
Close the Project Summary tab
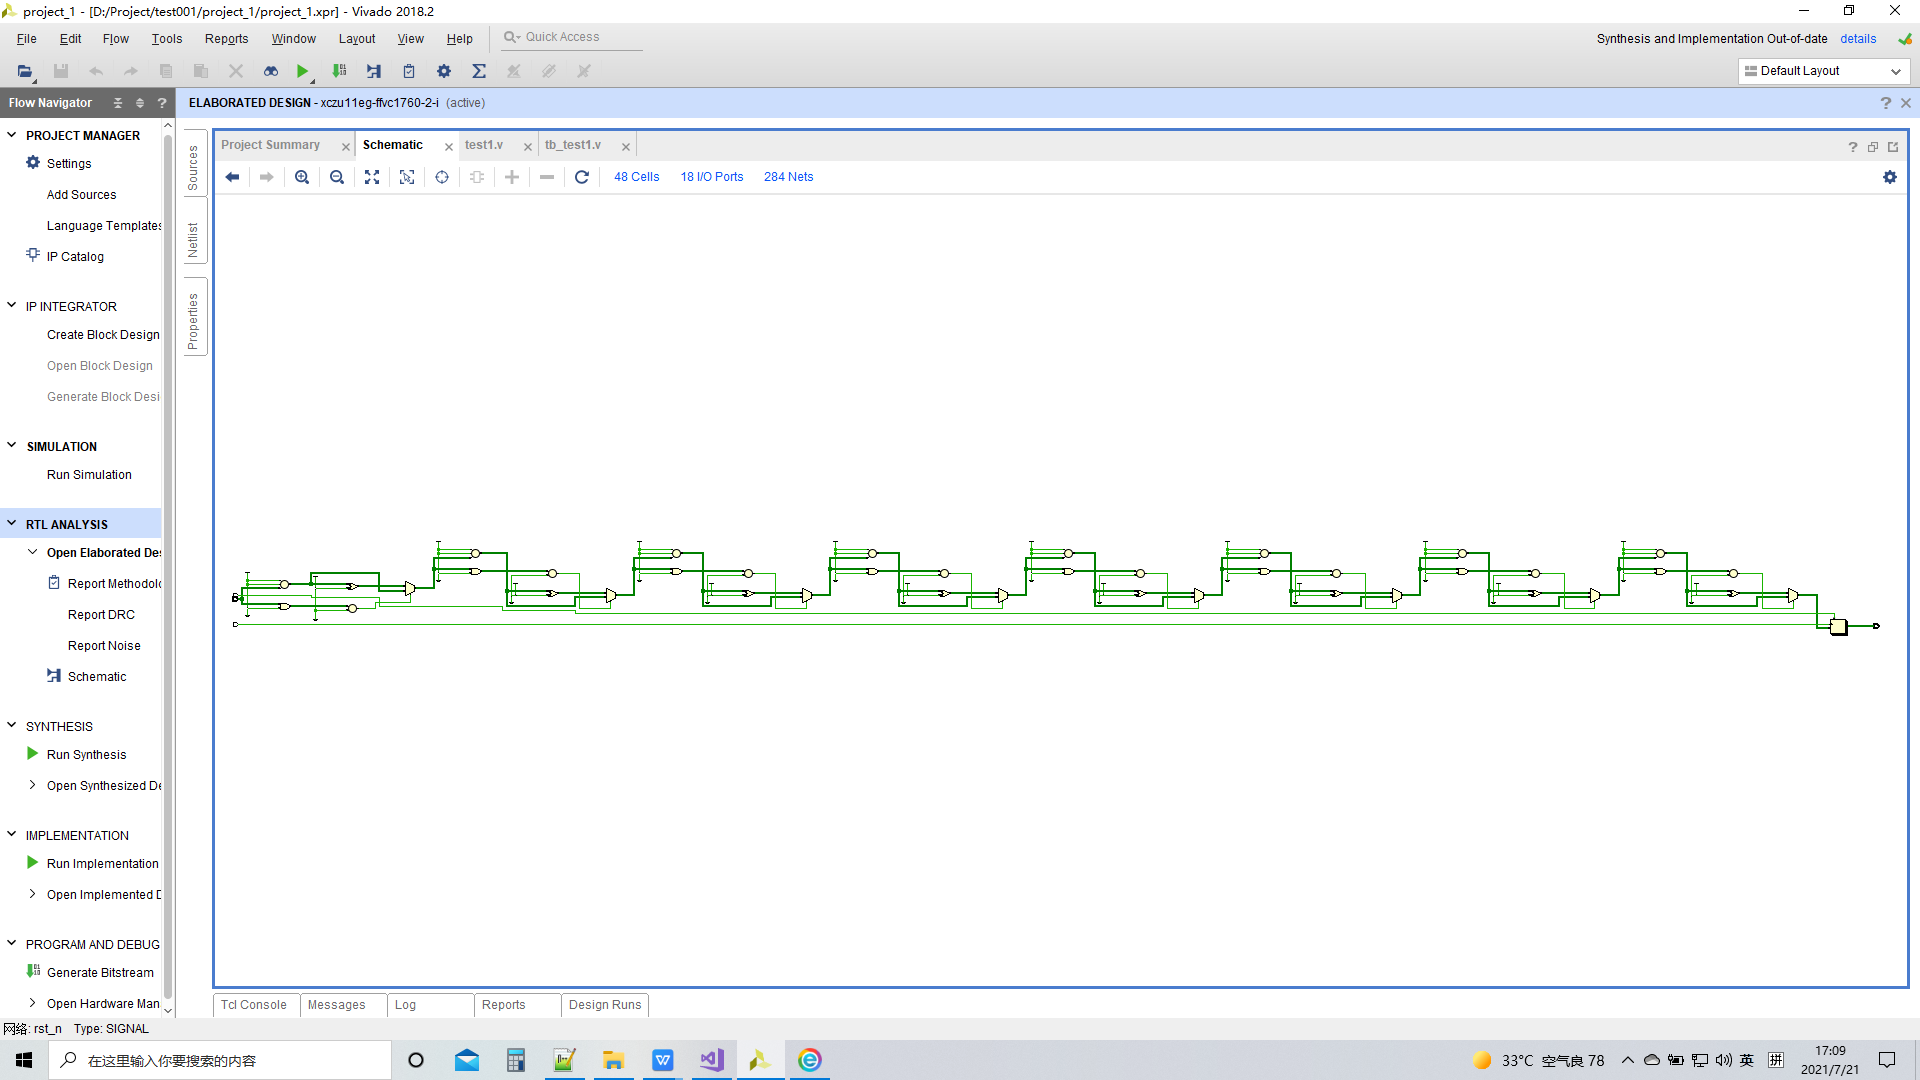(x=346, y=147)
